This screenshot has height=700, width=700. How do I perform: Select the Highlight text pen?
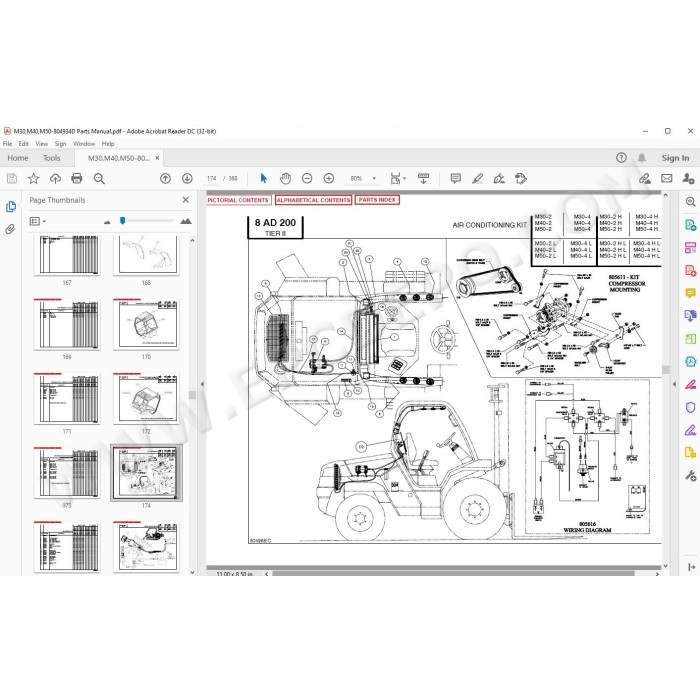477,179
